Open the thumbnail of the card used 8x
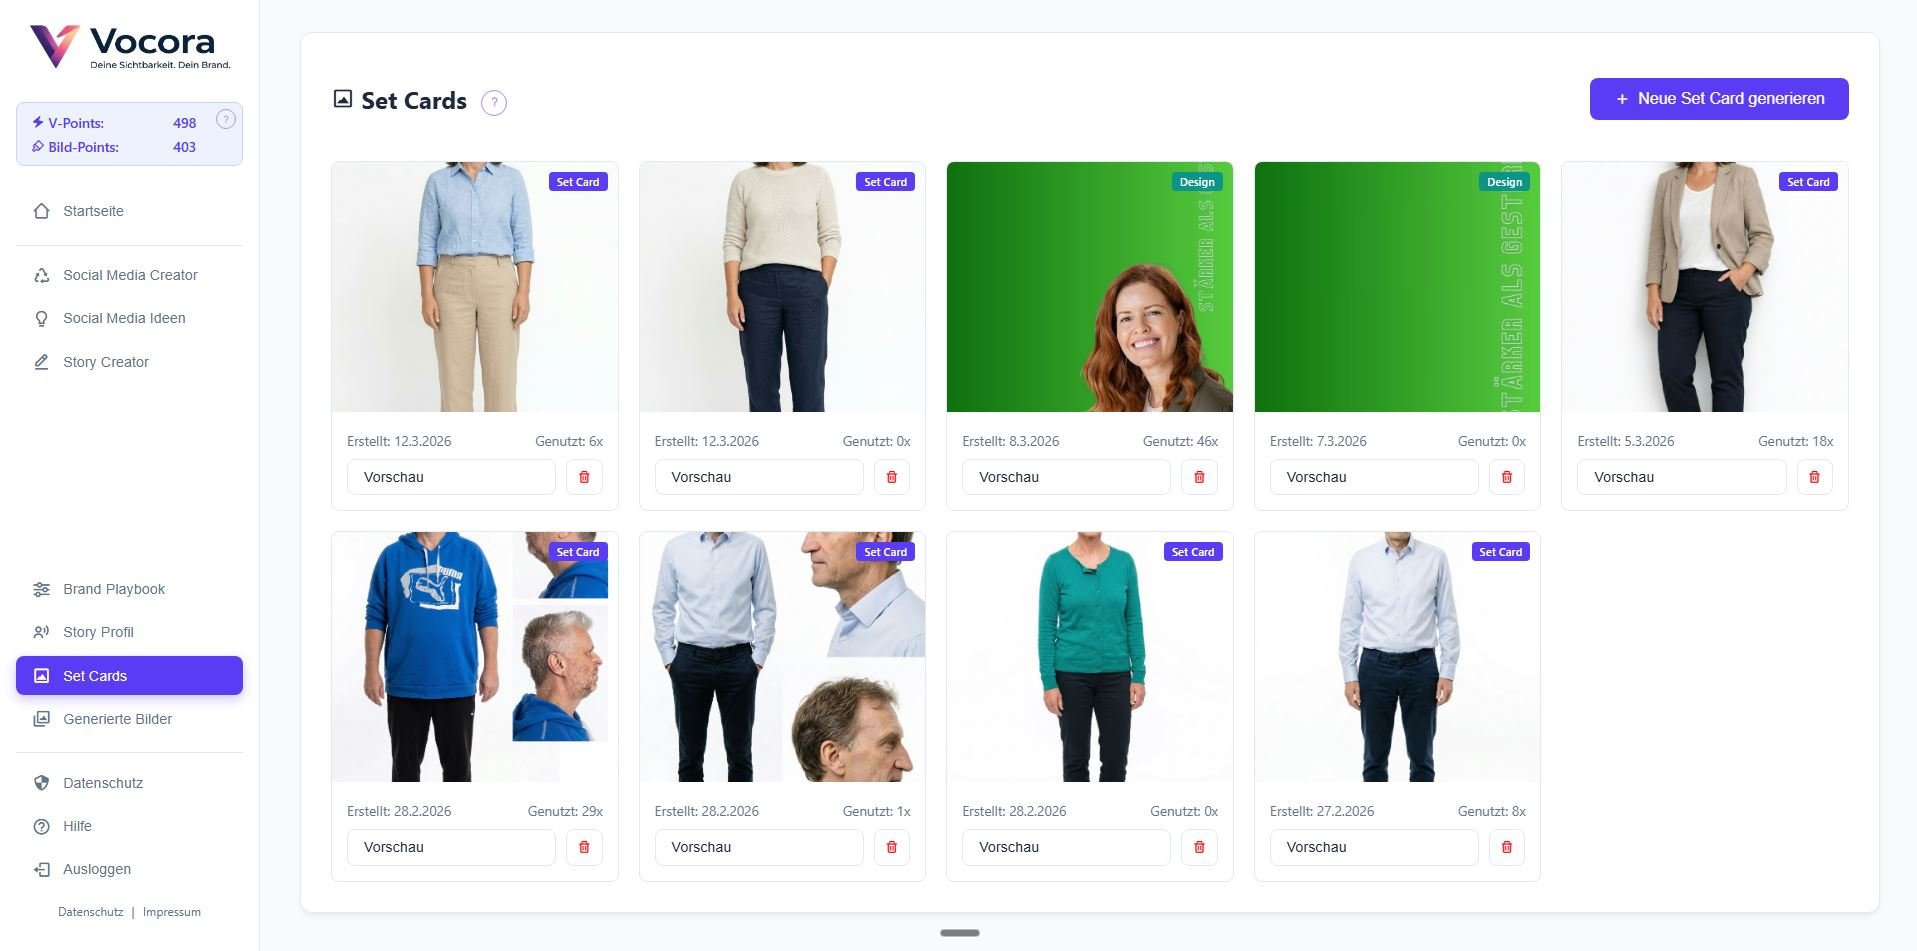1917x951 pixels. (x=1397, y=657)
